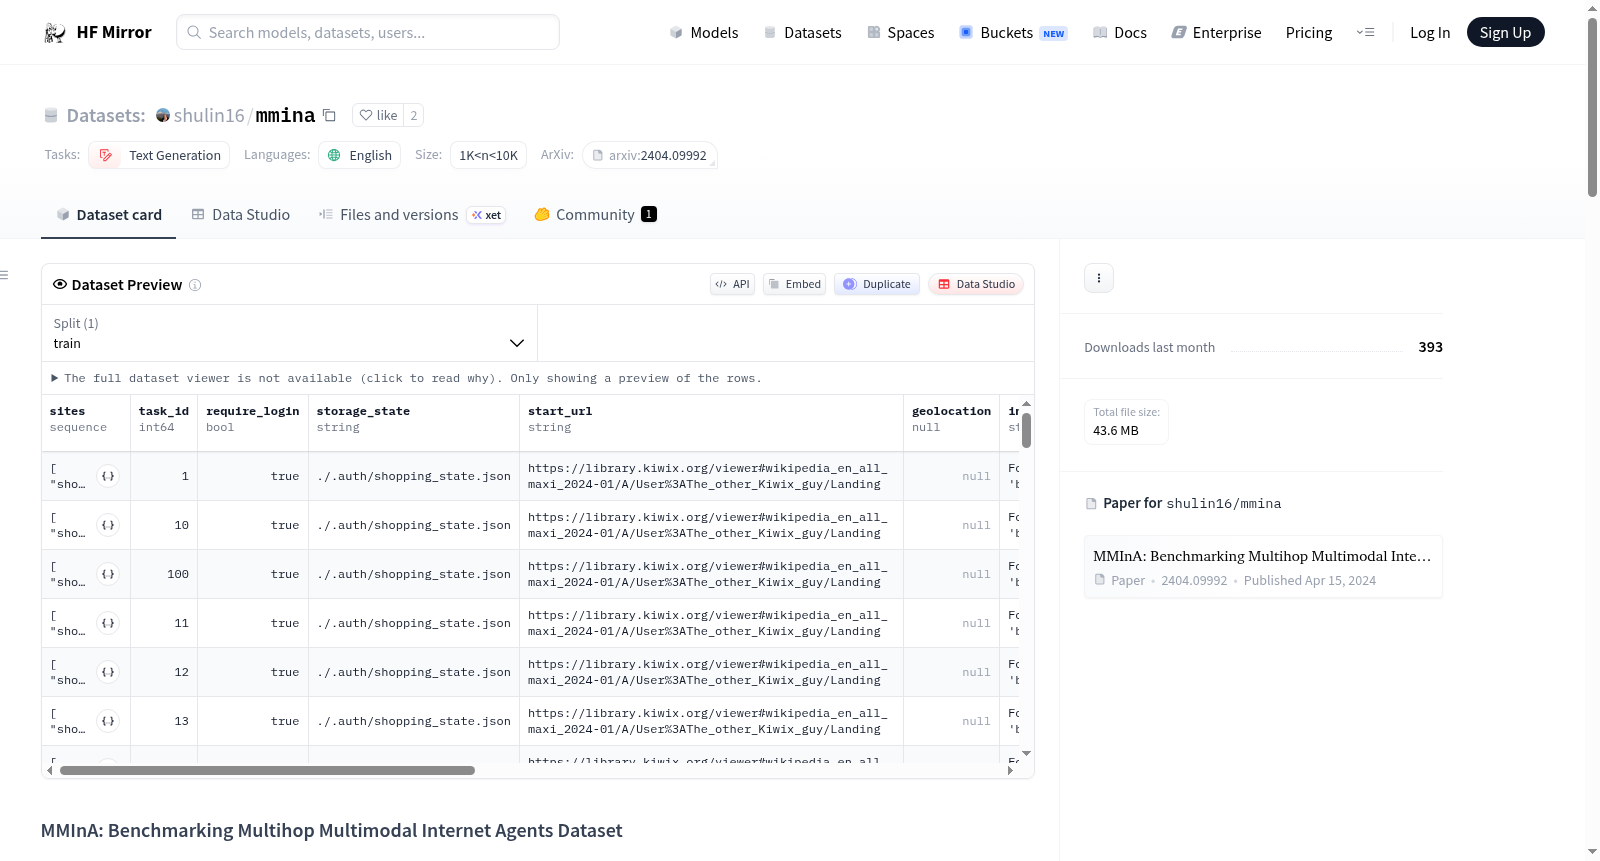Open the MMInA paper card in the sidebar
Screen dimensions: 1600x861
click(x=1263, y=567)
